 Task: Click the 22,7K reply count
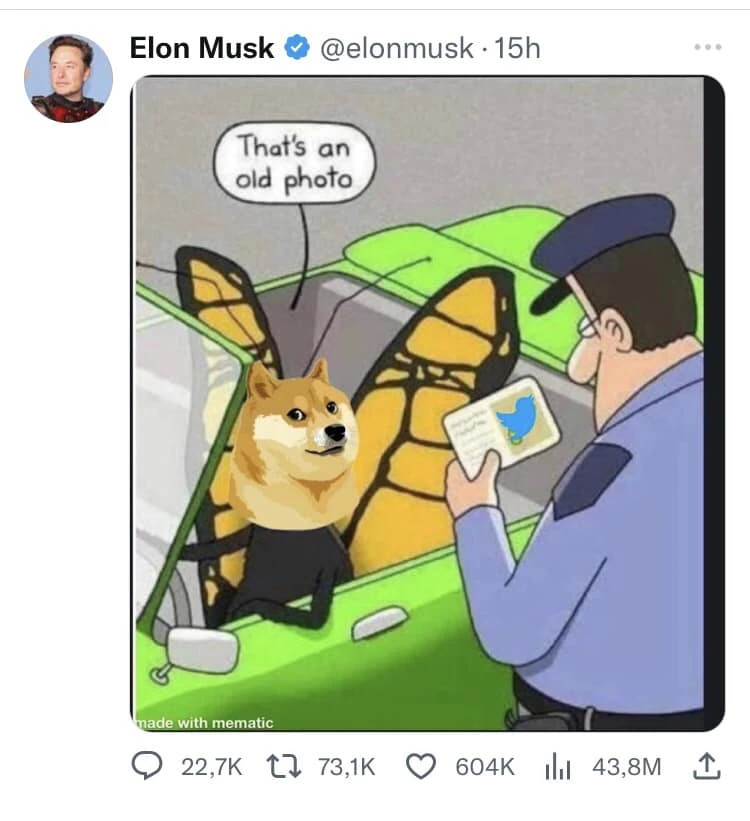(x=212, y=767)
